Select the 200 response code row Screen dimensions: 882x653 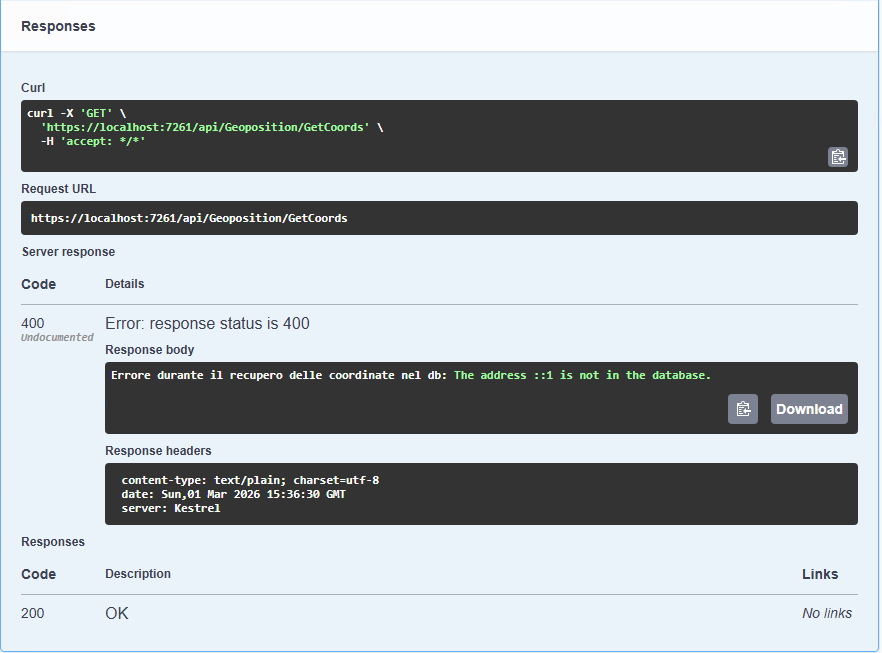(33, 613)
